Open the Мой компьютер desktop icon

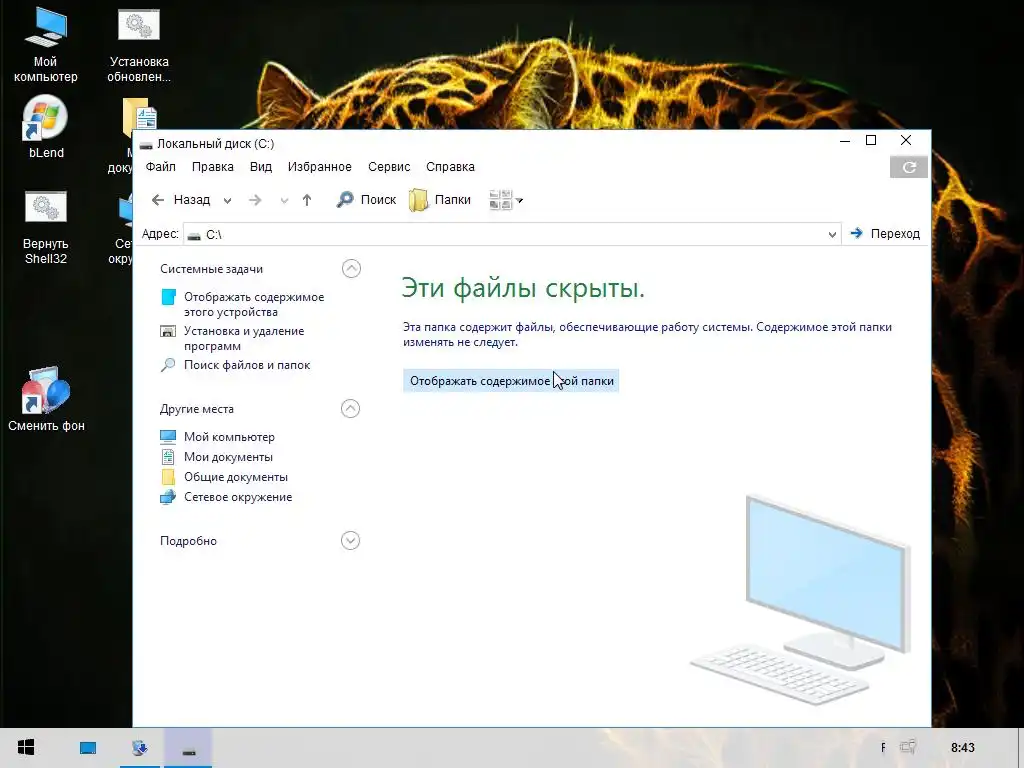click(x=46, y=46)
